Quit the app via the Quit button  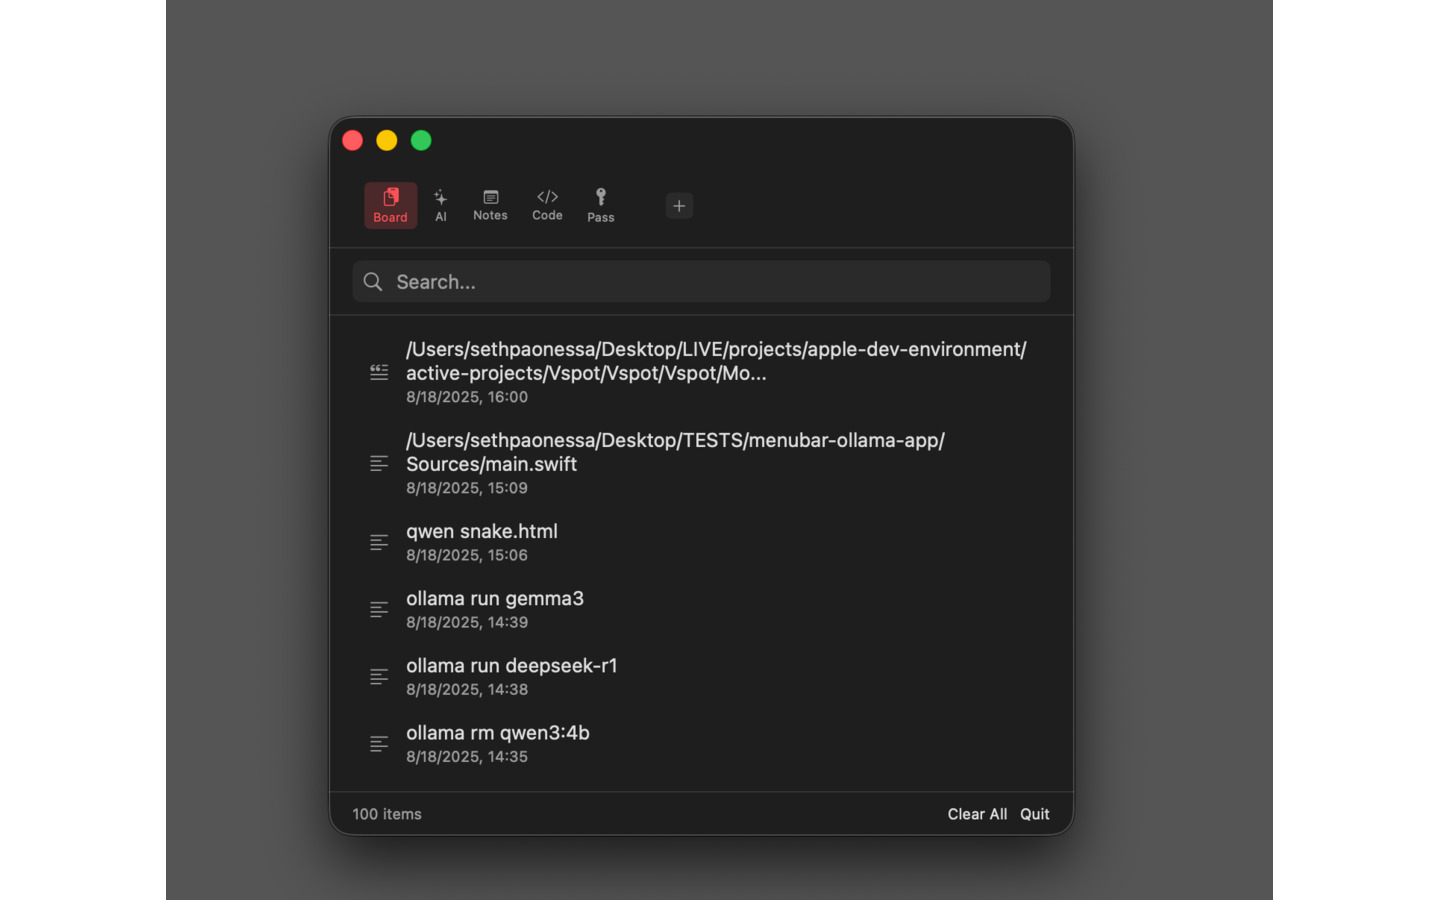pyautogui.click(x=1034, y=813)
